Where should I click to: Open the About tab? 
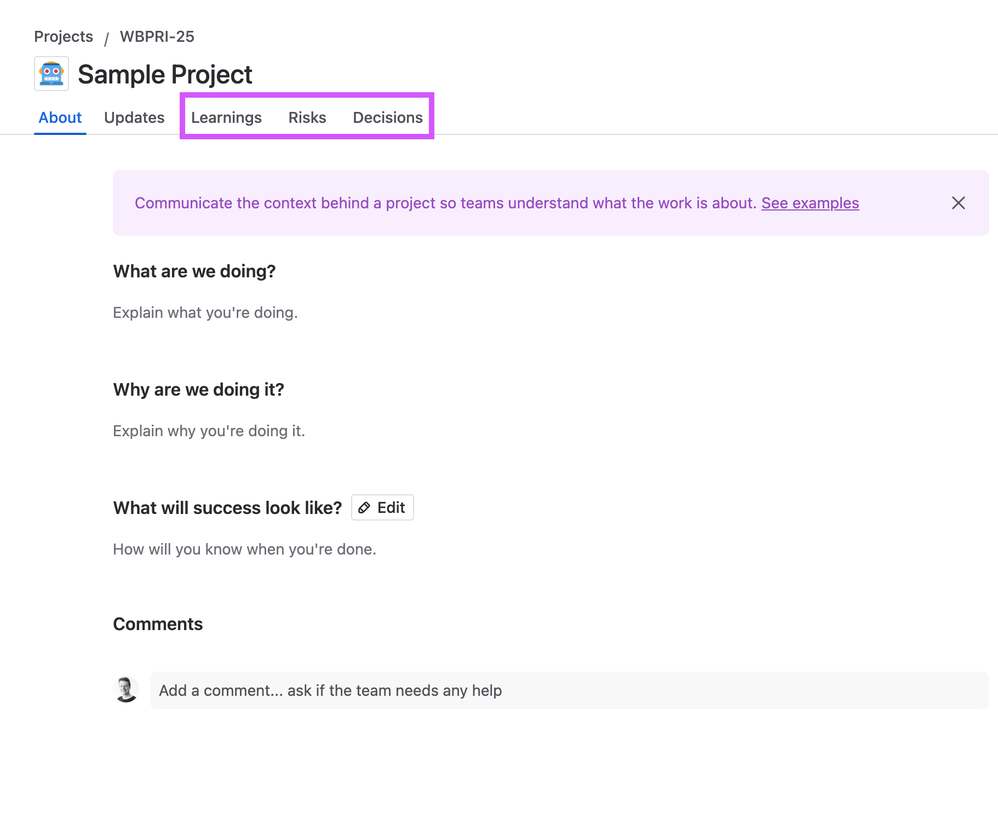pyautogui.click(x=60, y=118)
